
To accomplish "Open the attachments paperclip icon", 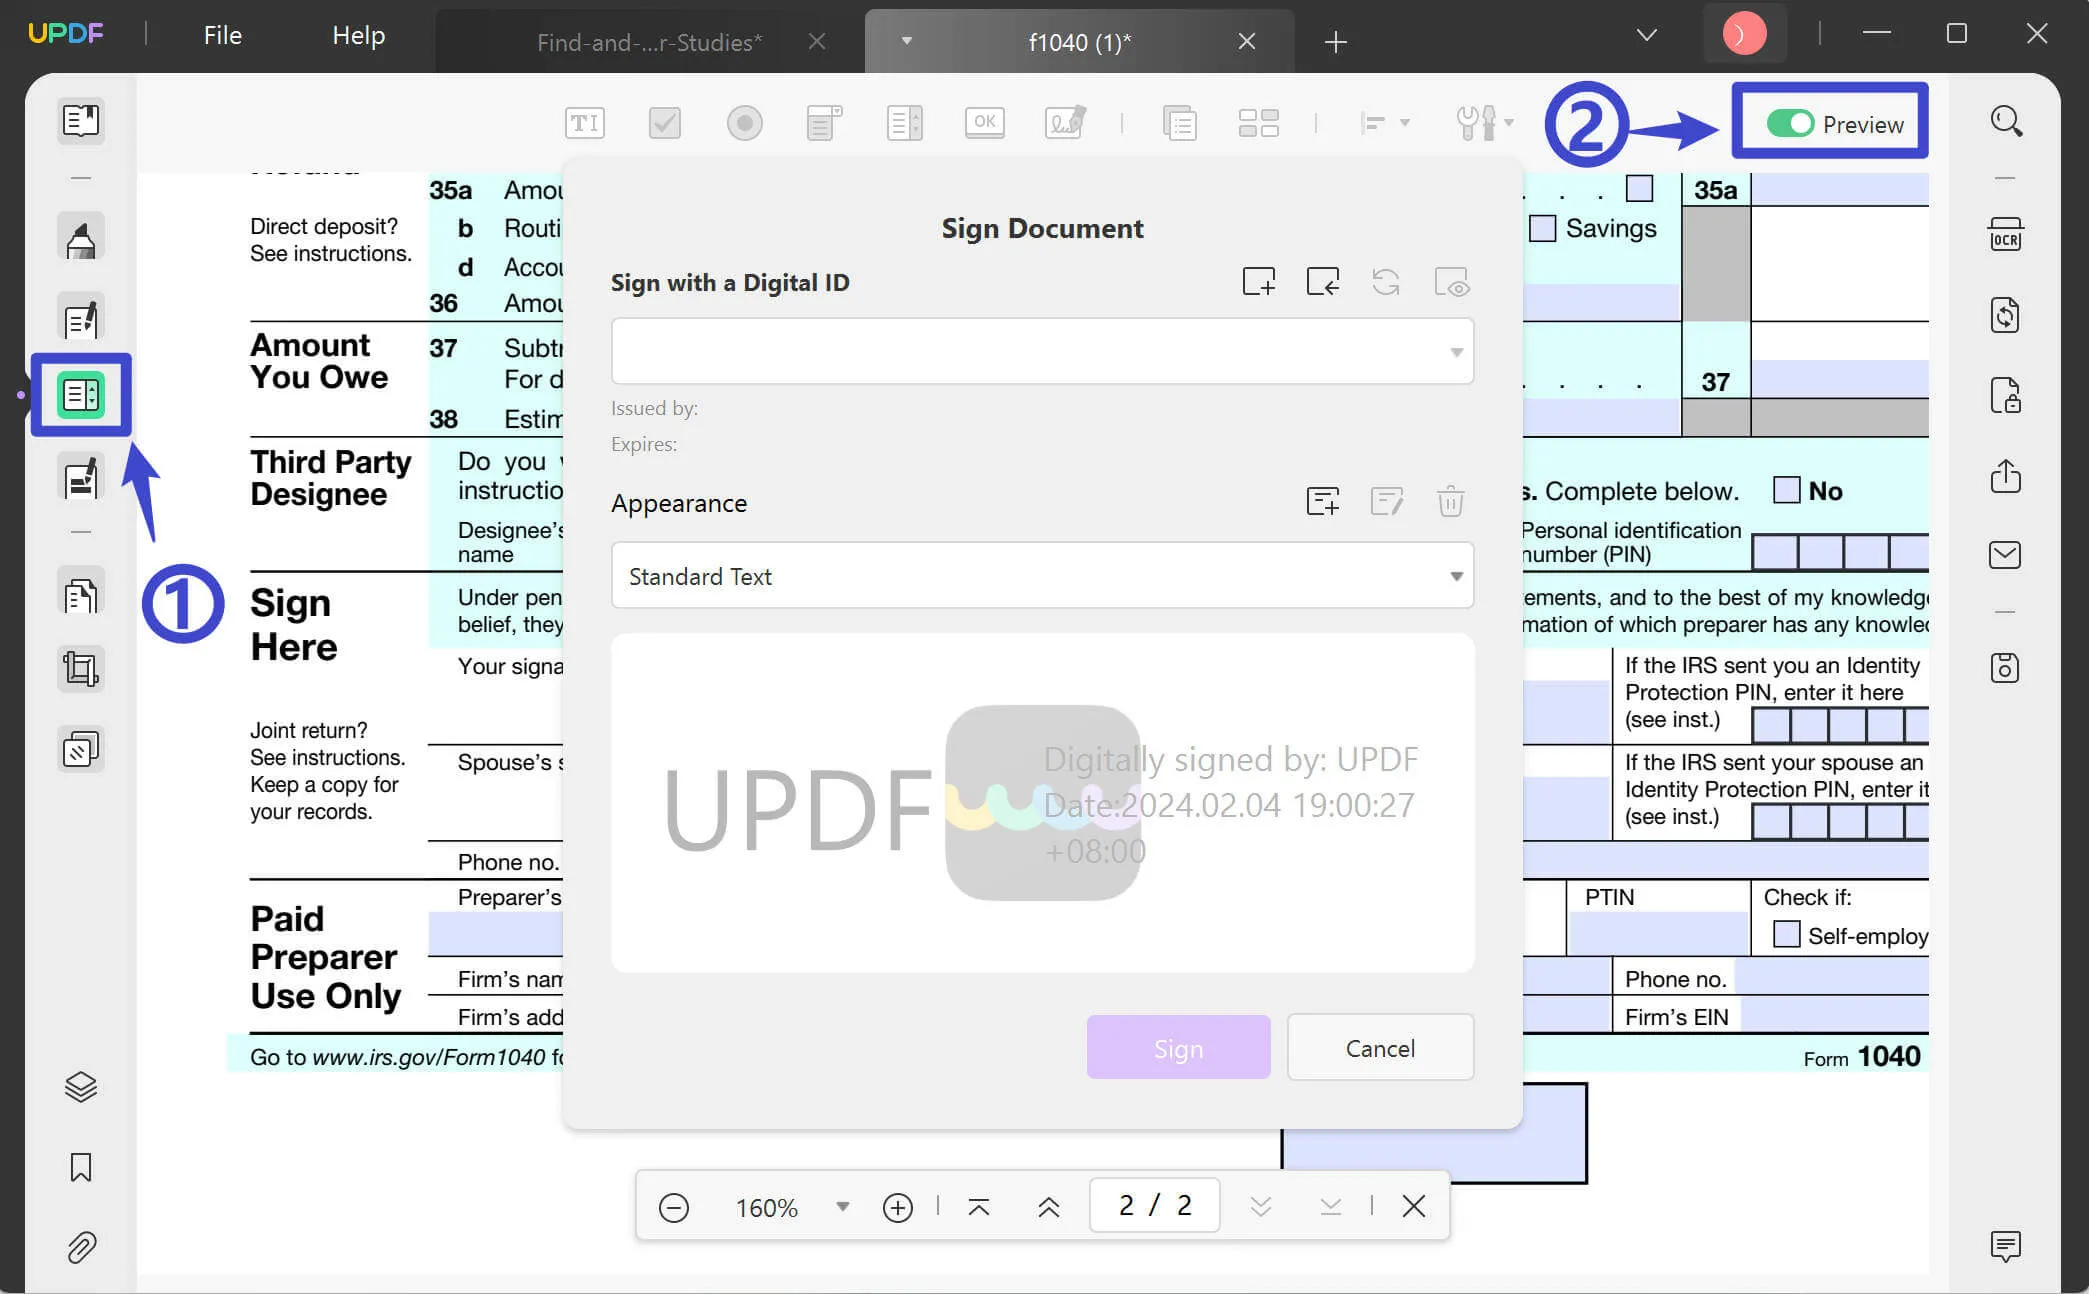I will [81, 1247].
